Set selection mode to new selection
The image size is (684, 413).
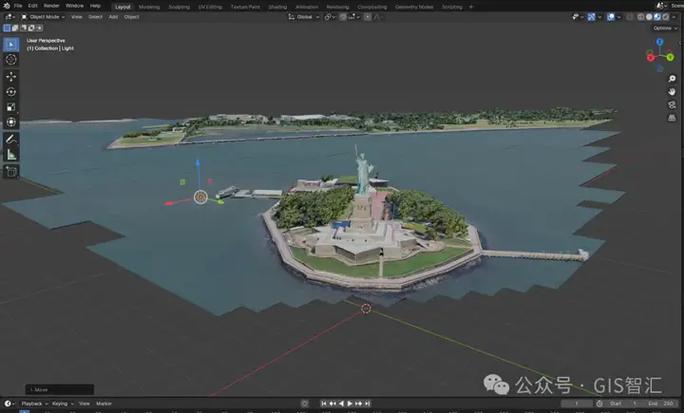(7, 28)
